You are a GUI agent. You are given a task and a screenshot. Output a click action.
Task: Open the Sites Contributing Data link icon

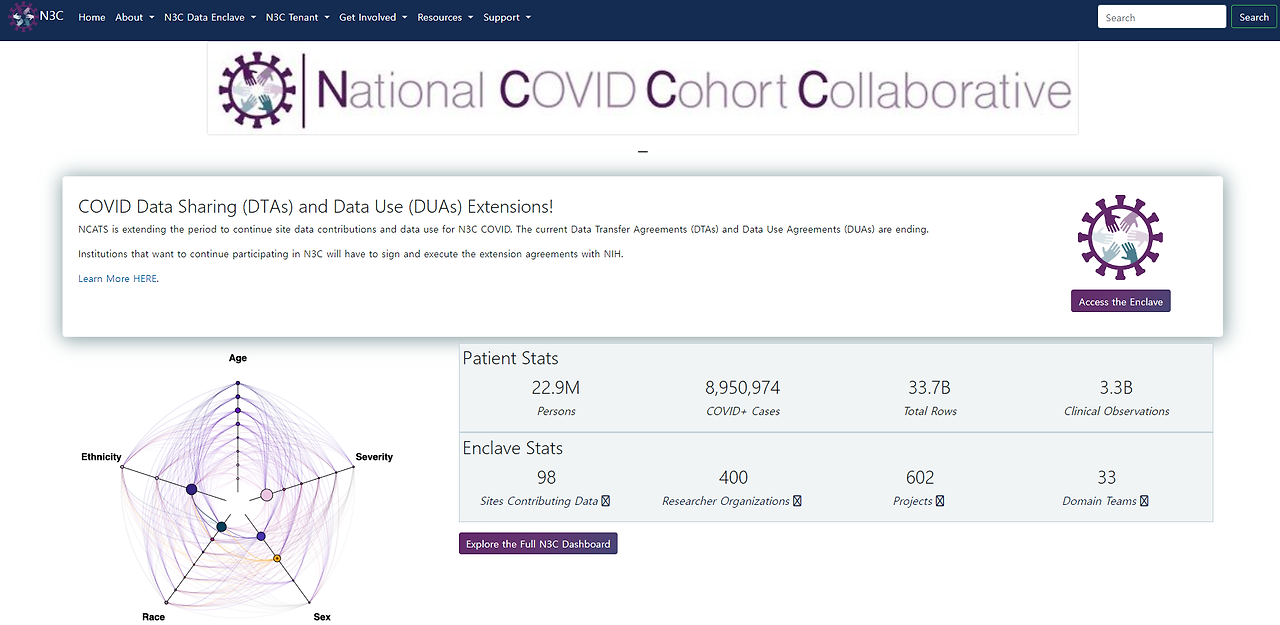pos(606,501)
